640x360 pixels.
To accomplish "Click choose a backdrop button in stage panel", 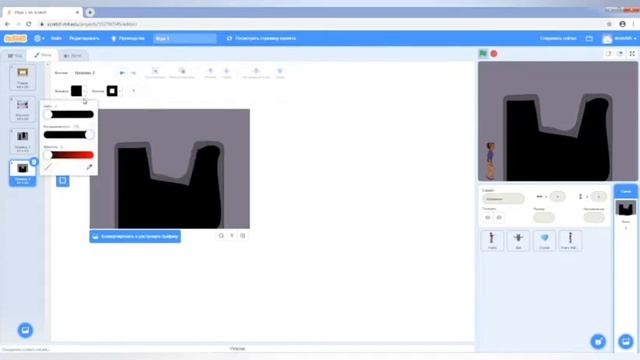I will point(626,341).
